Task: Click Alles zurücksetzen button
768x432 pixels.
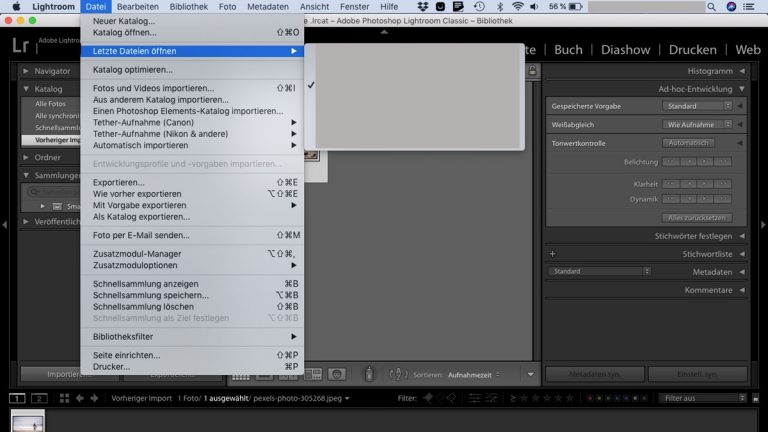Action: (696, 217)
